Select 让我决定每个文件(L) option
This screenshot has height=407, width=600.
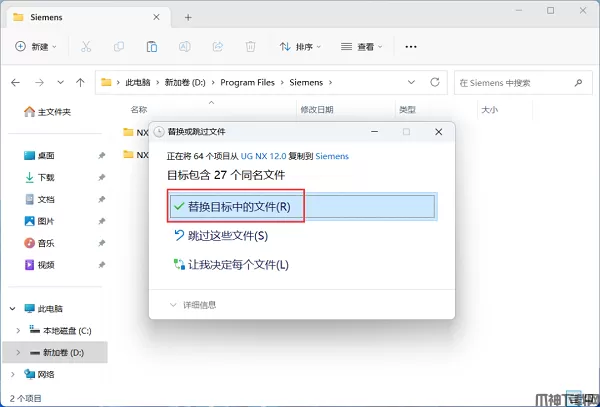(x=231, y=265)
